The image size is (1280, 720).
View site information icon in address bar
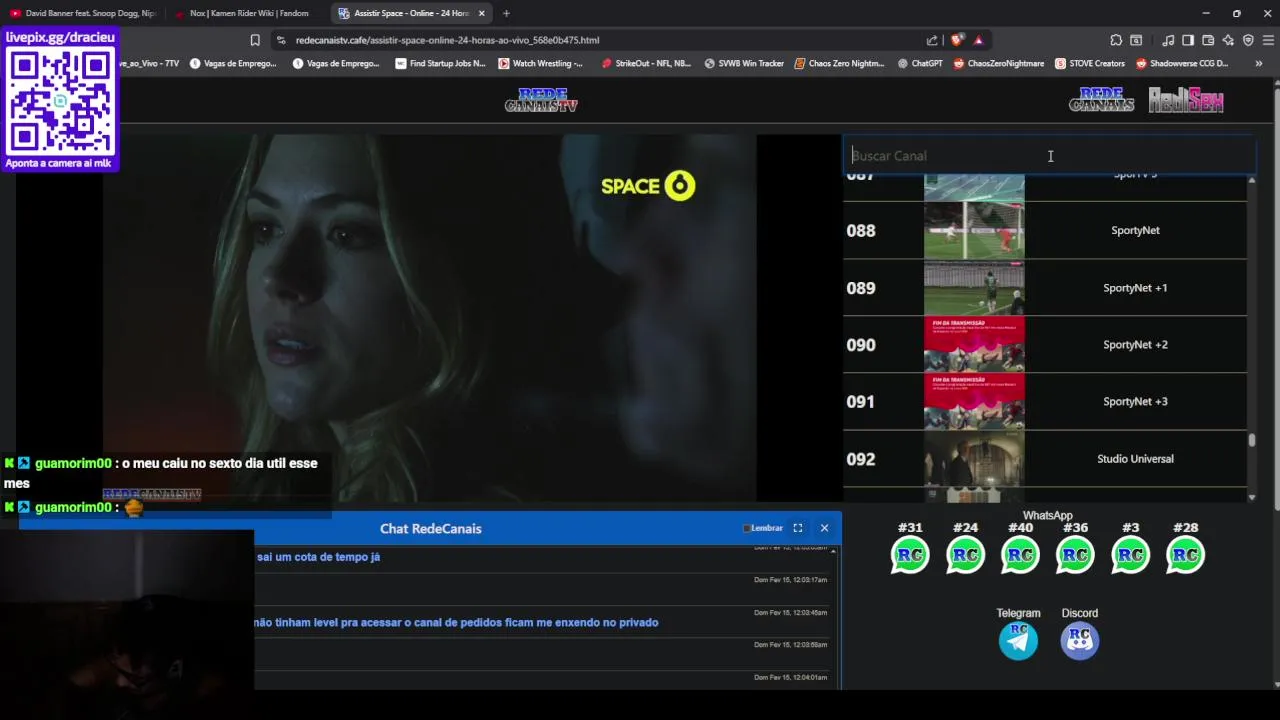click(x=281, y=40)
